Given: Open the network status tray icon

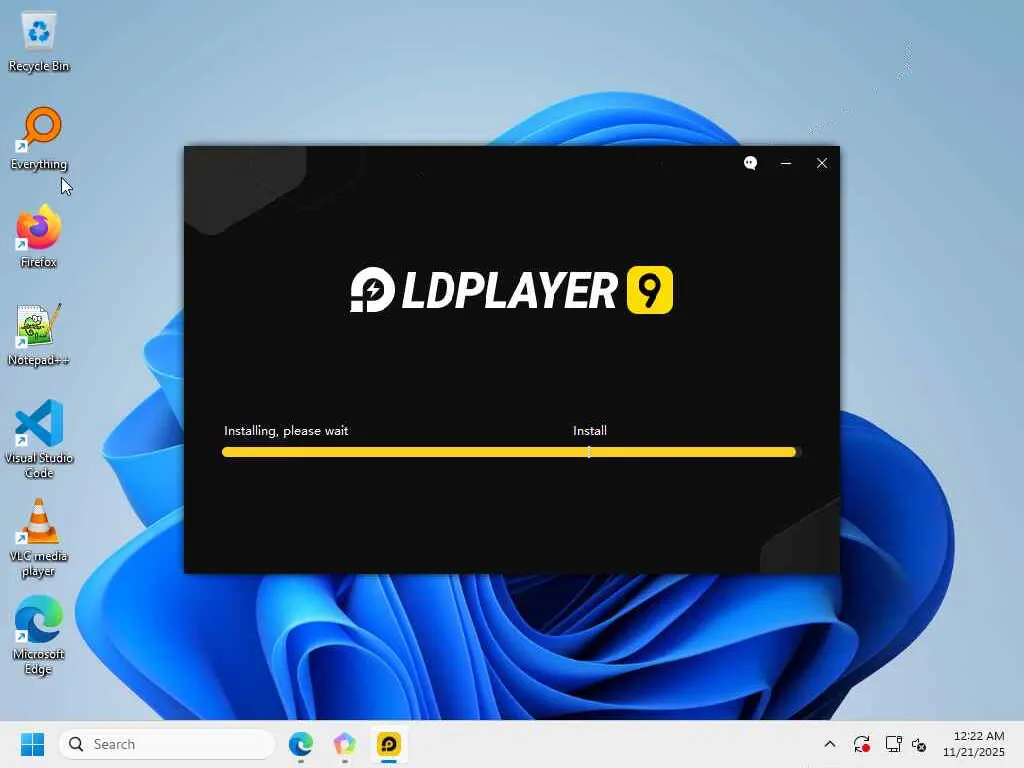Looking at the screenshot, I should pos(893,744).
